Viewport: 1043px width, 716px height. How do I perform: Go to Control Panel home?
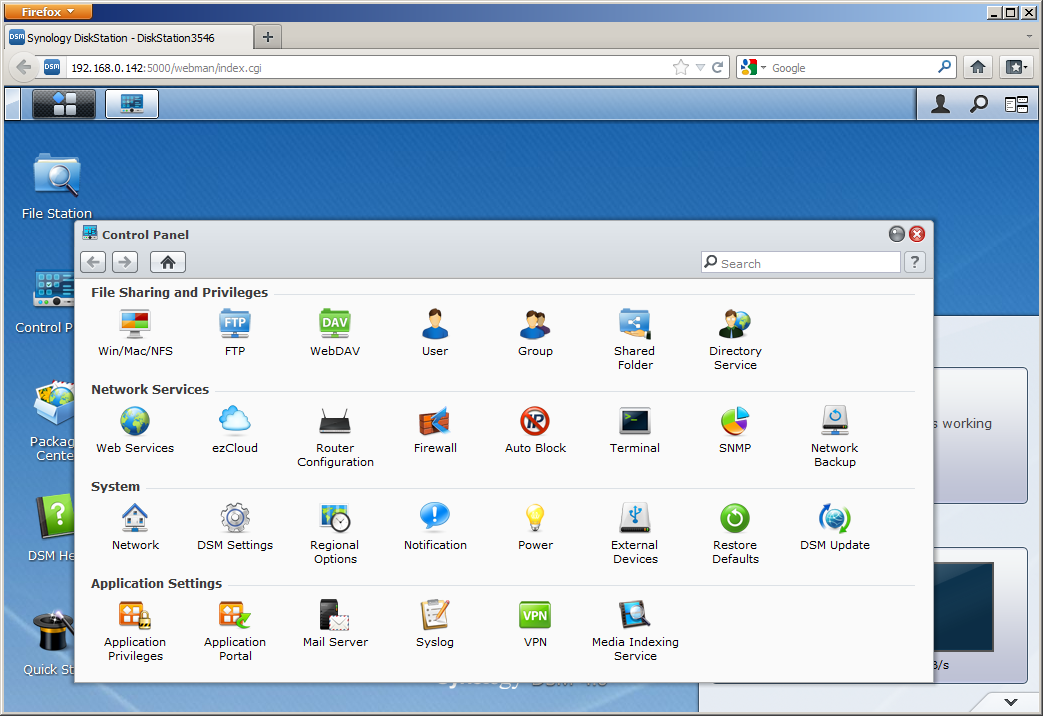point(168,262)
